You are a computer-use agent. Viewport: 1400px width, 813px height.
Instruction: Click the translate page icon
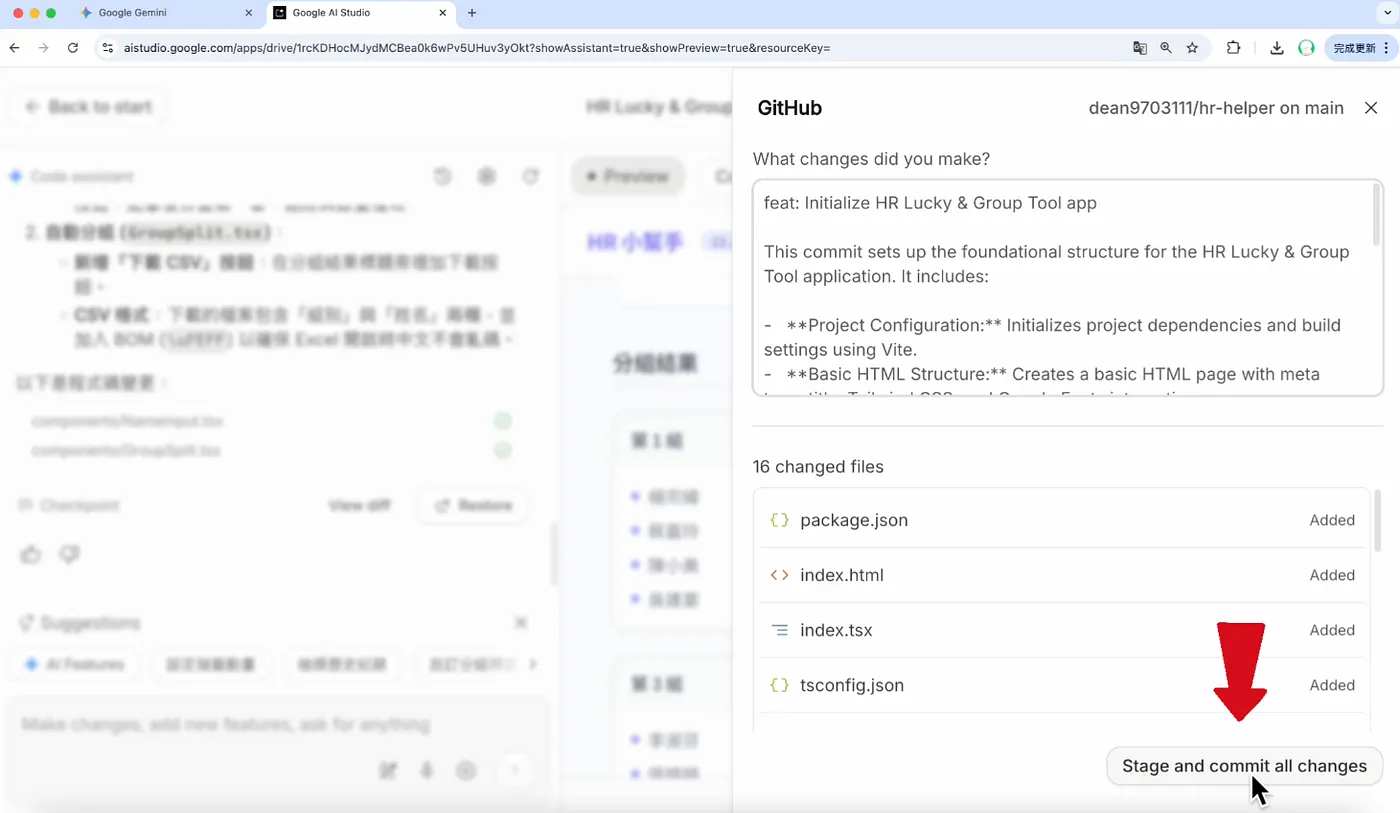pyautogui.click(x=1140, y=47)
